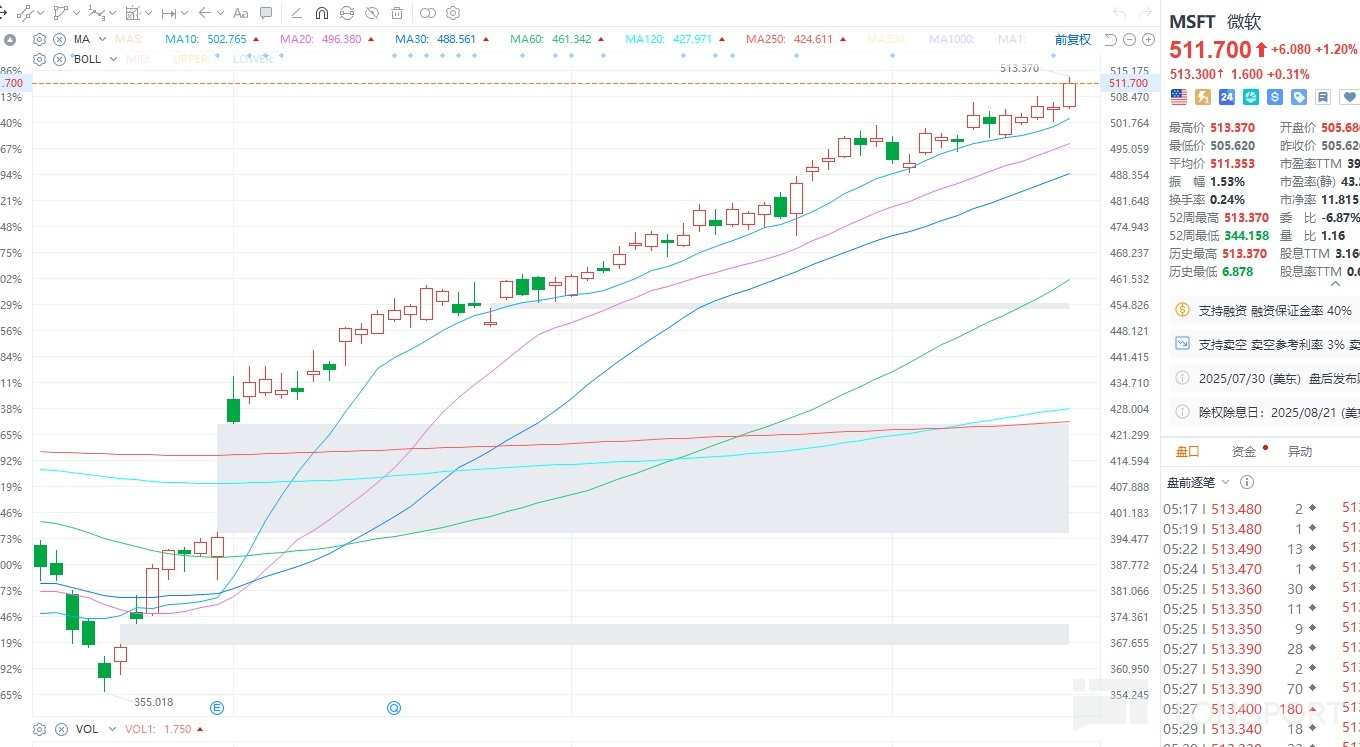Select the magnet snap tool
Screen dimensions: 1360x747
pyautogui.click(x=321, y=13)
